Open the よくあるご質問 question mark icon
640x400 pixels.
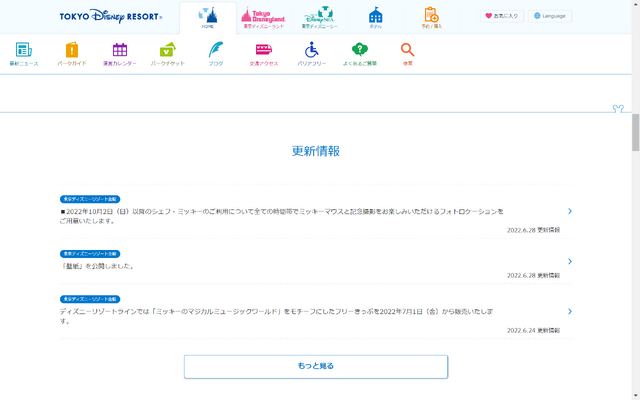[x=360, y=49]
